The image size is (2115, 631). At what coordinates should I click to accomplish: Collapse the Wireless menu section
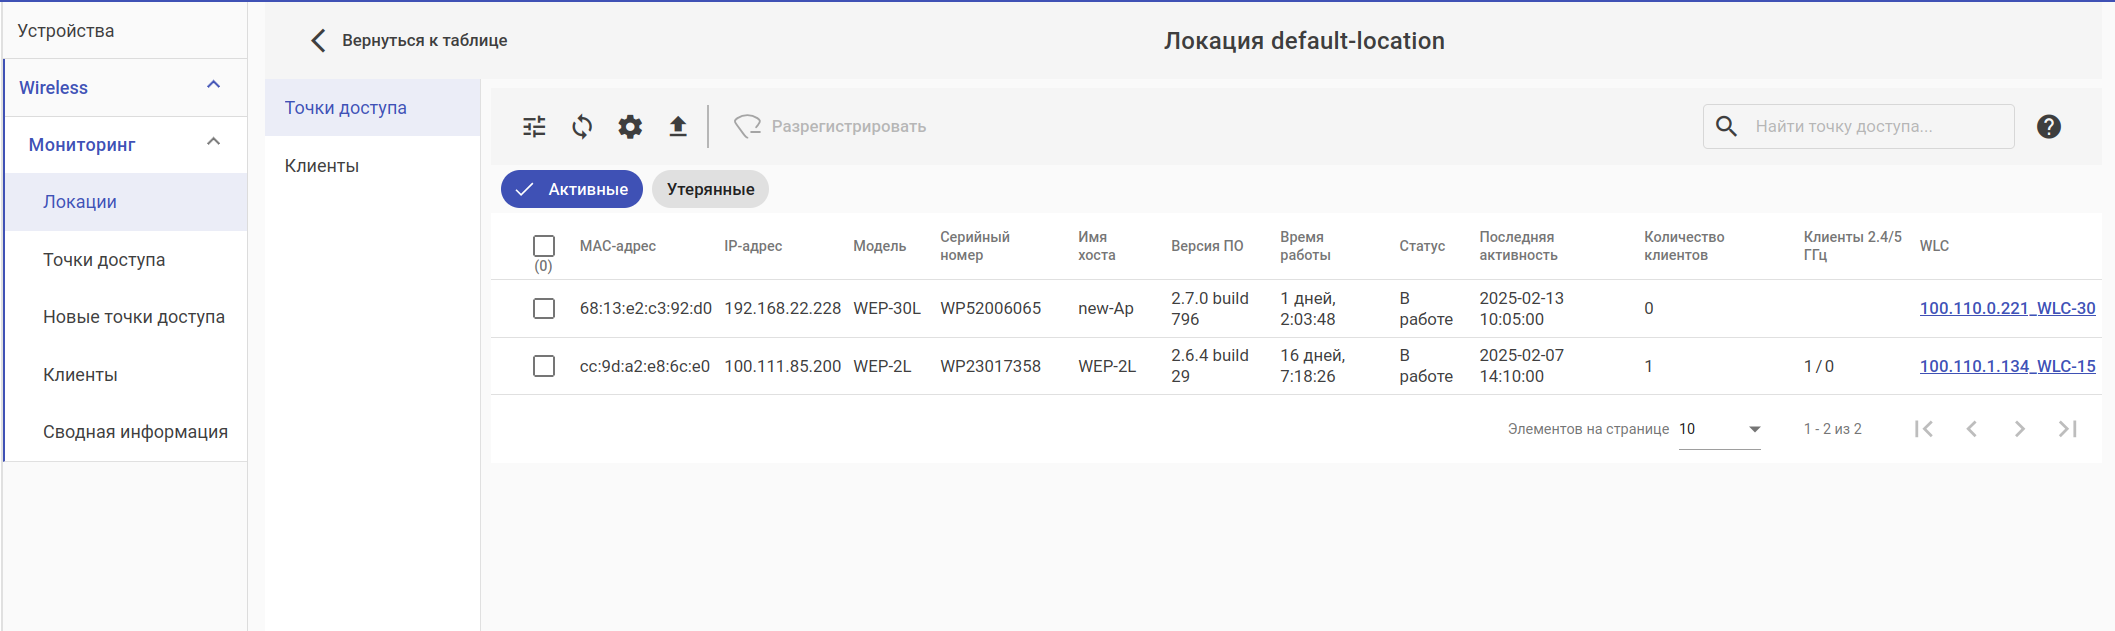click(213, 86)
